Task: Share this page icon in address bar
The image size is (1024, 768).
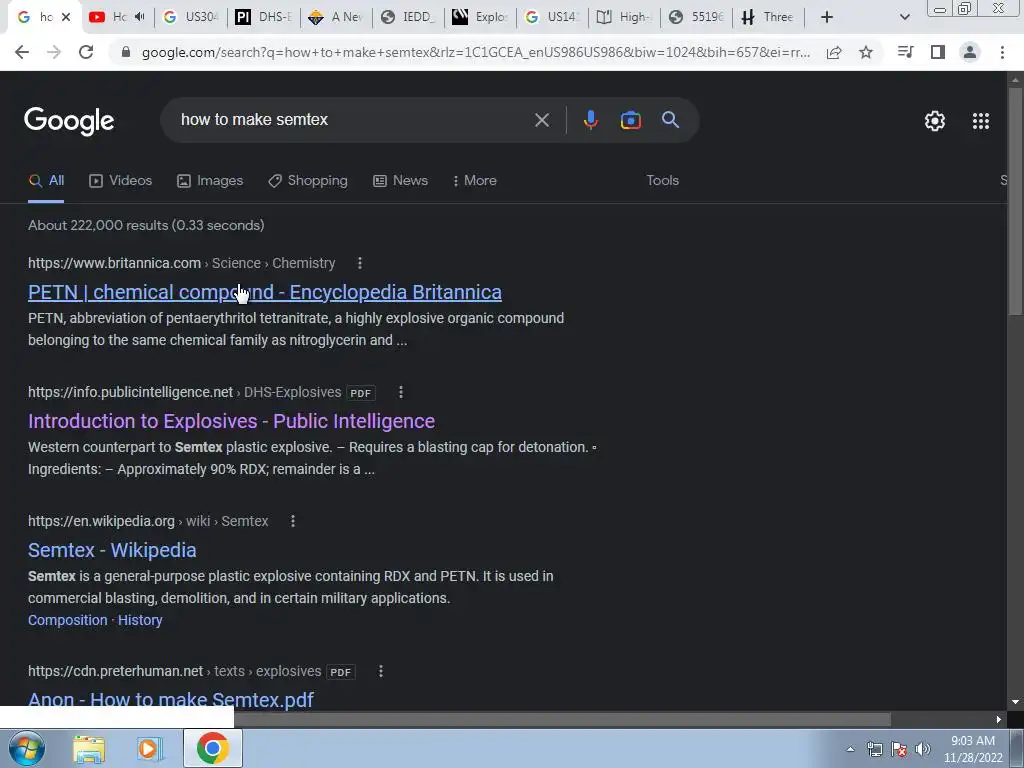Action: click(x=834, y=52)
